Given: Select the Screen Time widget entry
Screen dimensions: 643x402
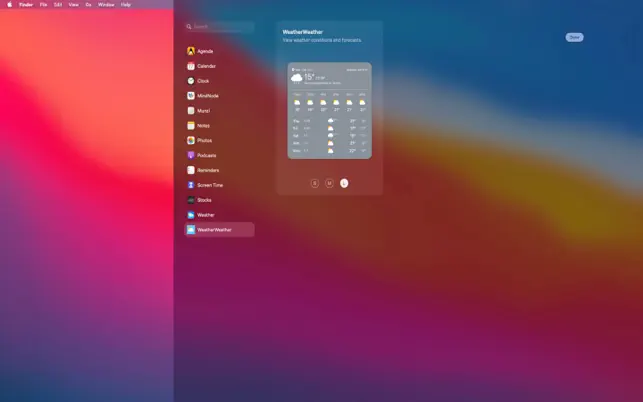Looking at the screenshot, I should (210, 185).
